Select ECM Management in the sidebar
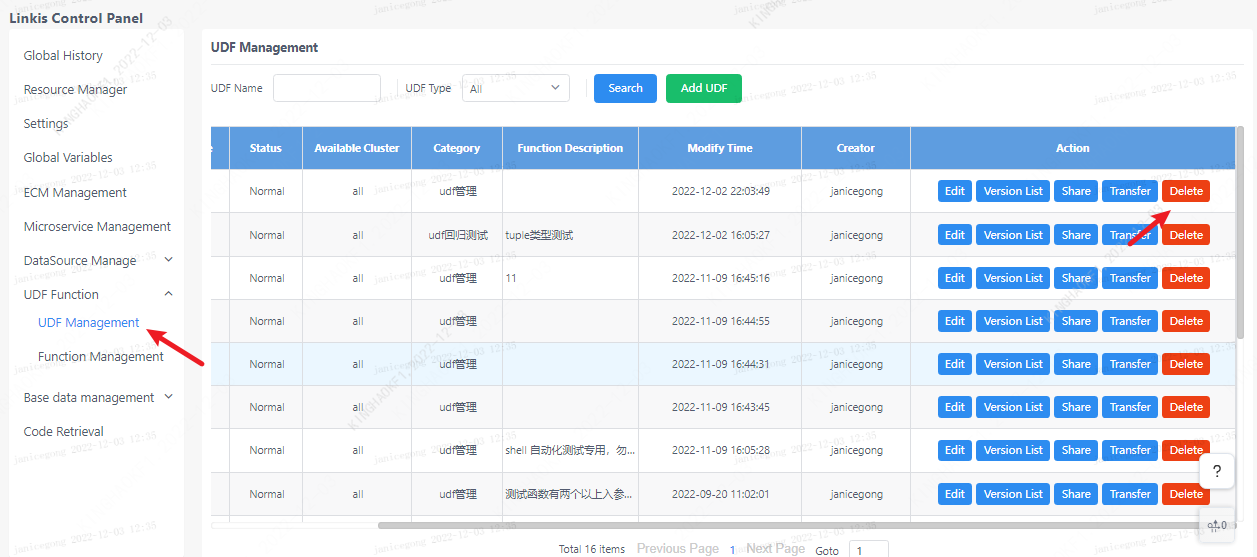This screenshot has height=557, width=1257. [75, 192]
